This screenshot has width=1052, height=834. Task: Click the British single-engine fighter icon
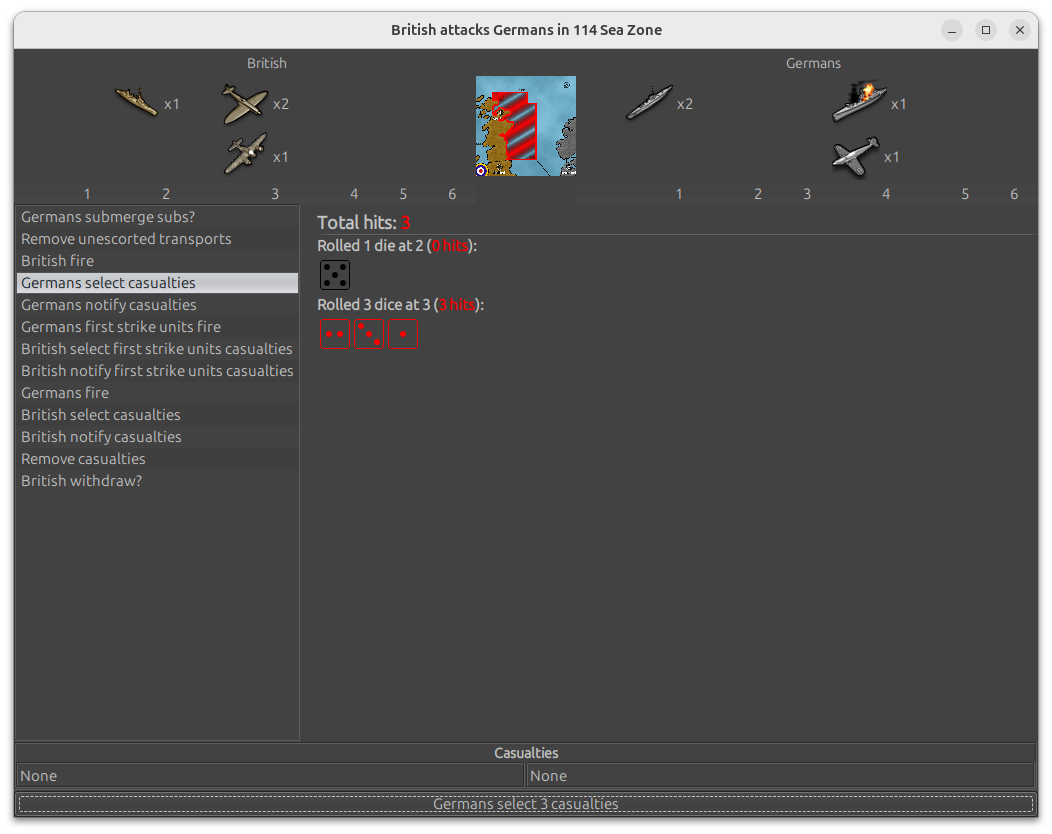pyautogui.click(x=244, y=104)
